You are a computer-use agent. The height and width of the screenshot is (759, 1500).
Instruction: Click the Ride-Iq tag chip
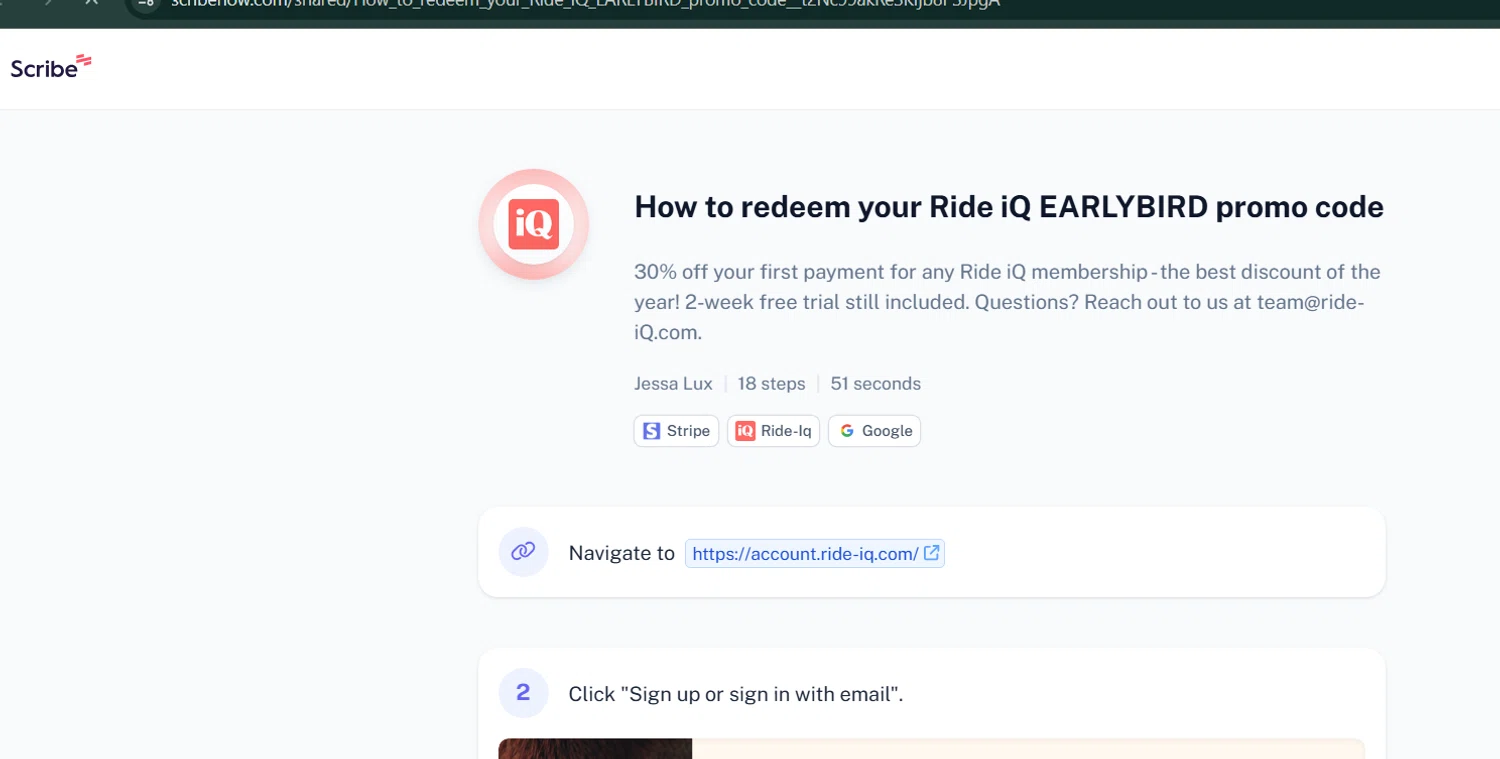click(773, 431)
